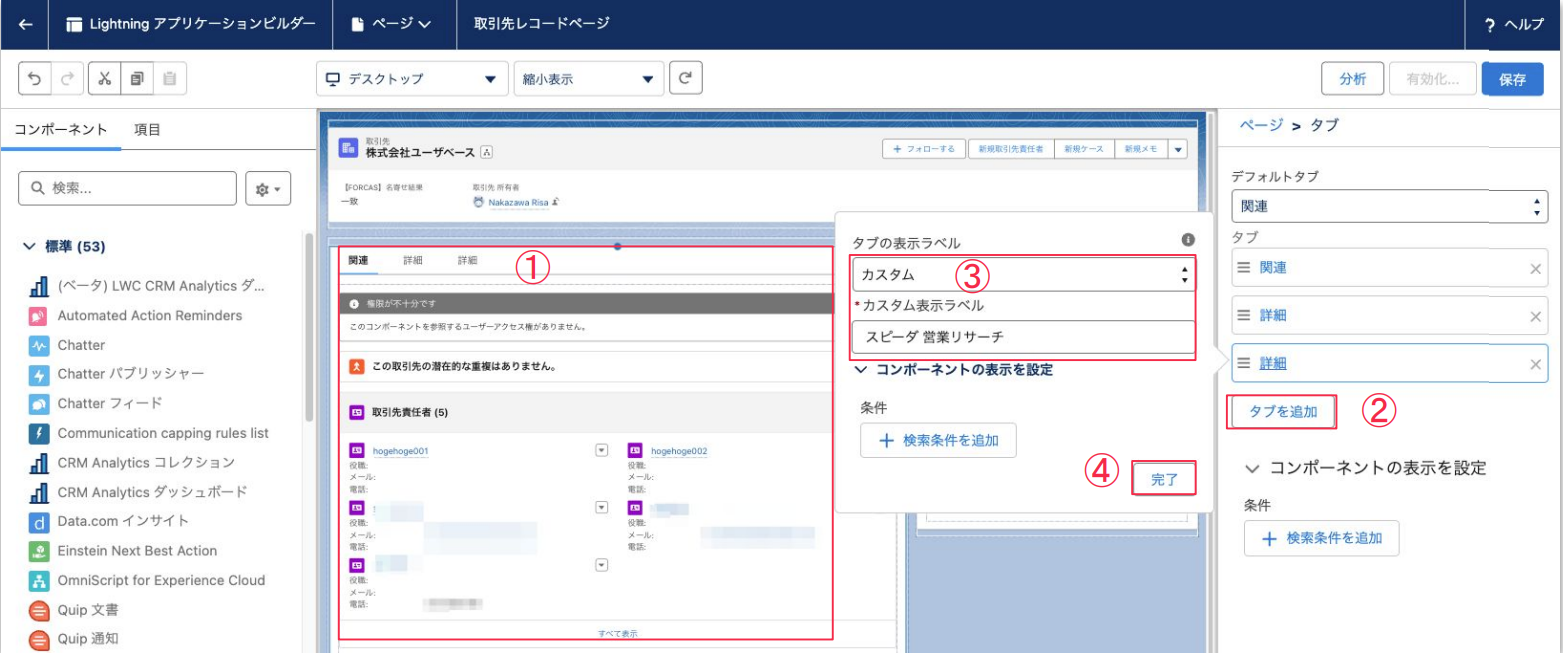Click the back arrow in header
1563x653 pixels.
tap(26, 24)
